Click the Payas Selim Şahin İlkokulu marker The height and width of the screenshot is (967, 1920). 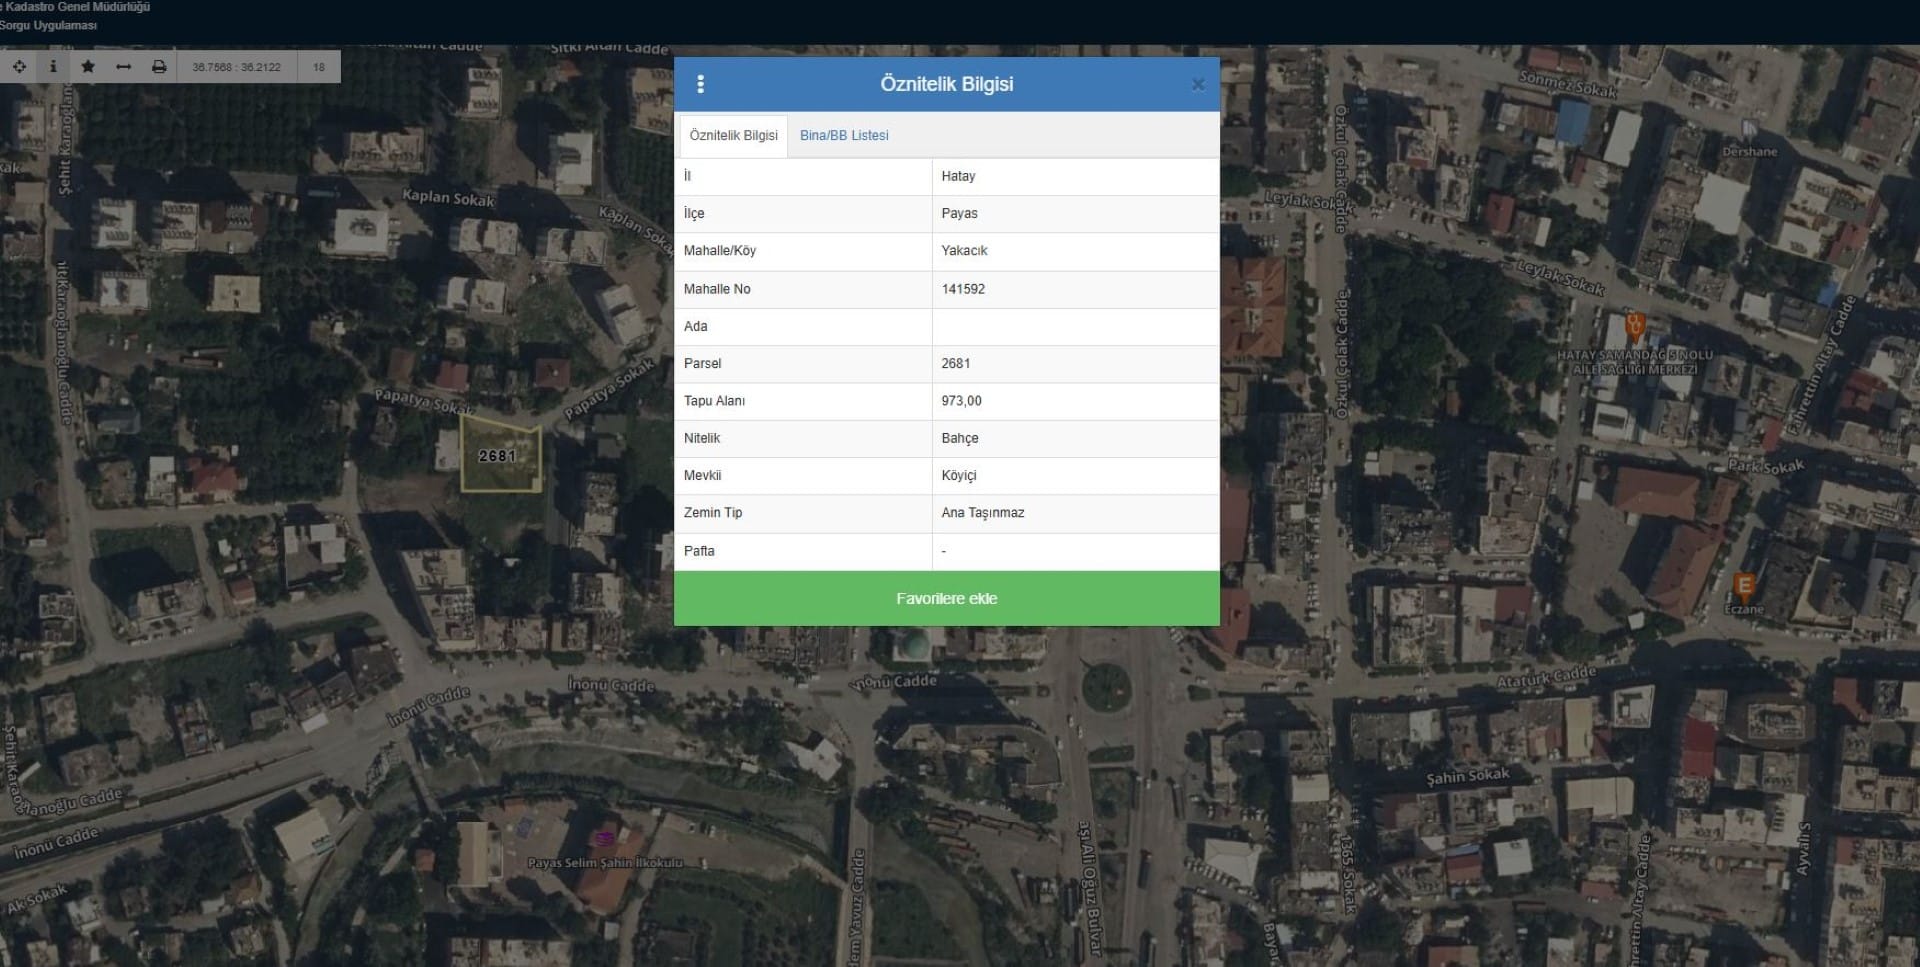point(604,839)
